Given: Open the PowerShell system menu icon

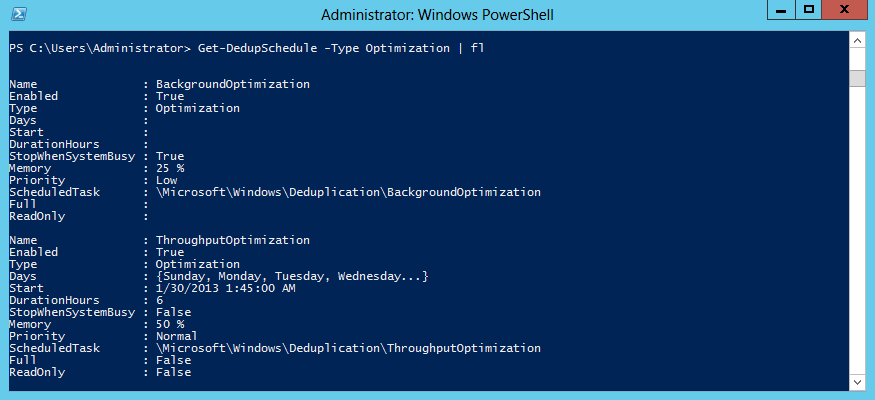Looking at the screenshot, I should [18, 14].
